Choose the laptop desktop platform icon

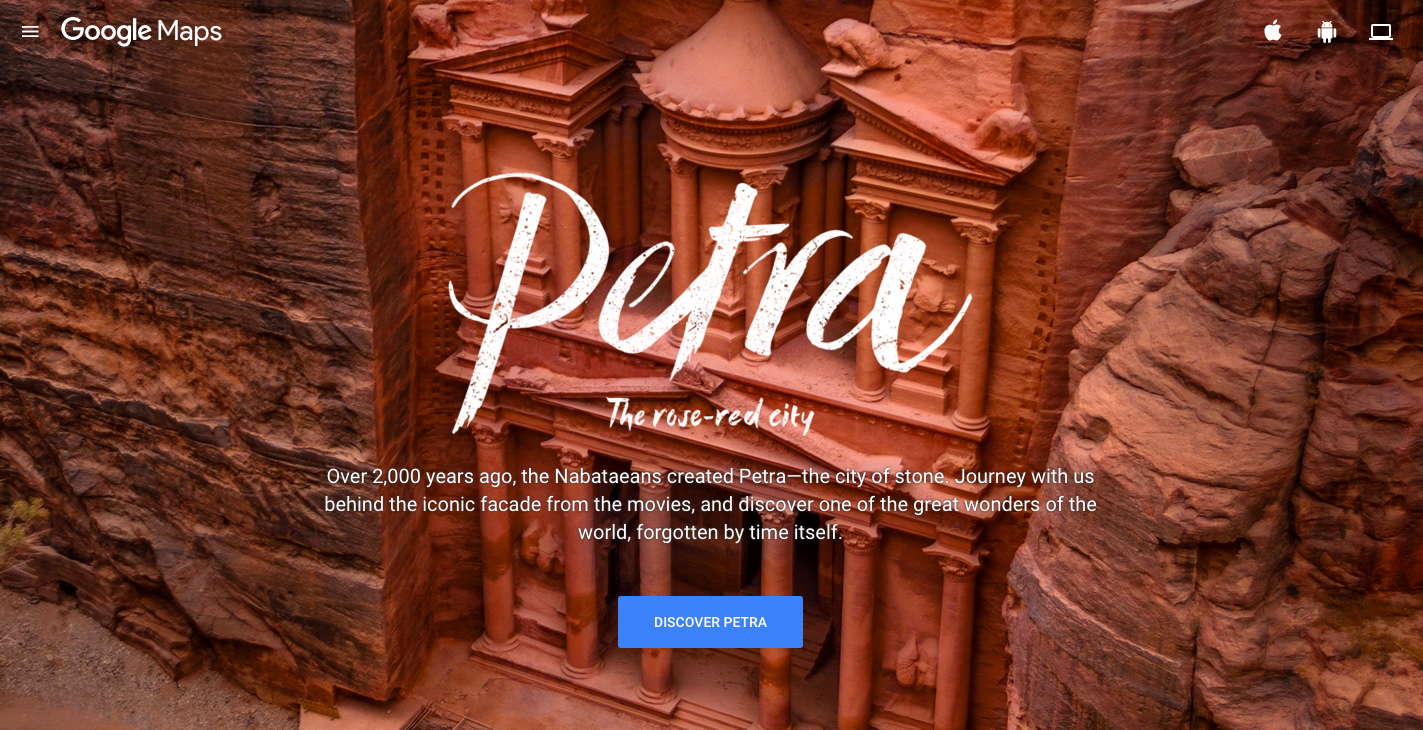[x=1381, y=32]
